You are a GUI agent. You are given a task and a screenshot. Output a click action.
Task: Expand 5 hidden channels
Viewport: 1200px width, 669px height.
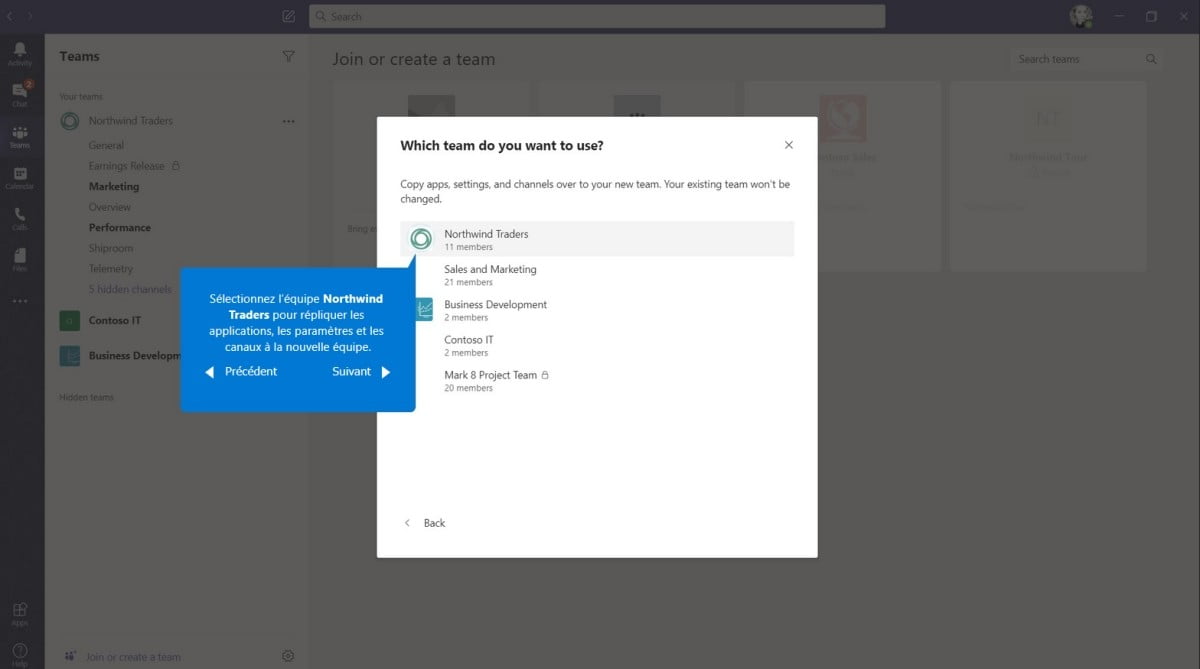tap(130, 289)
